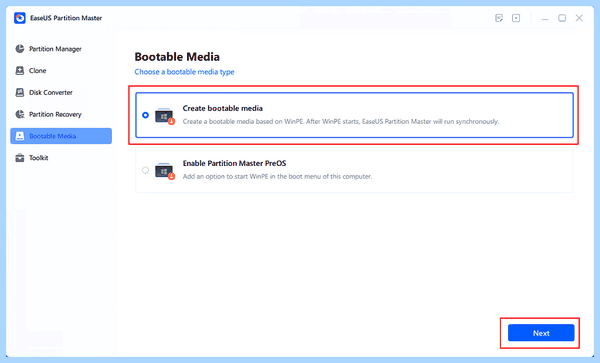Switch to Disk Converter
This screenshot has width=600, height=363.
61,92
